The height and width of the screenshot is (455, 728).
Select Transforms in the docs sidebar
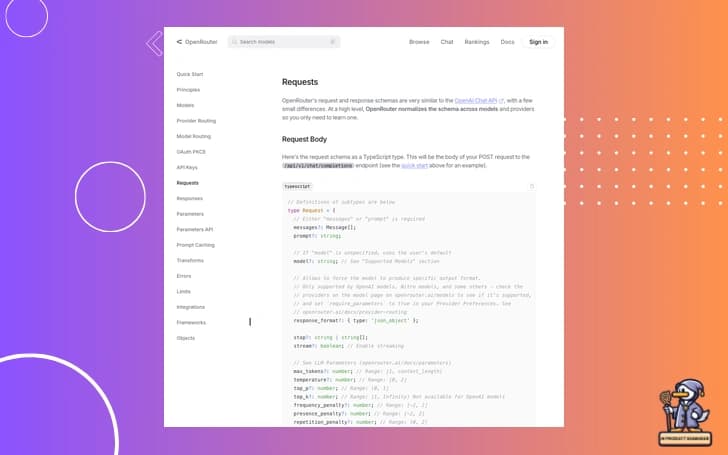coord(190,260)
